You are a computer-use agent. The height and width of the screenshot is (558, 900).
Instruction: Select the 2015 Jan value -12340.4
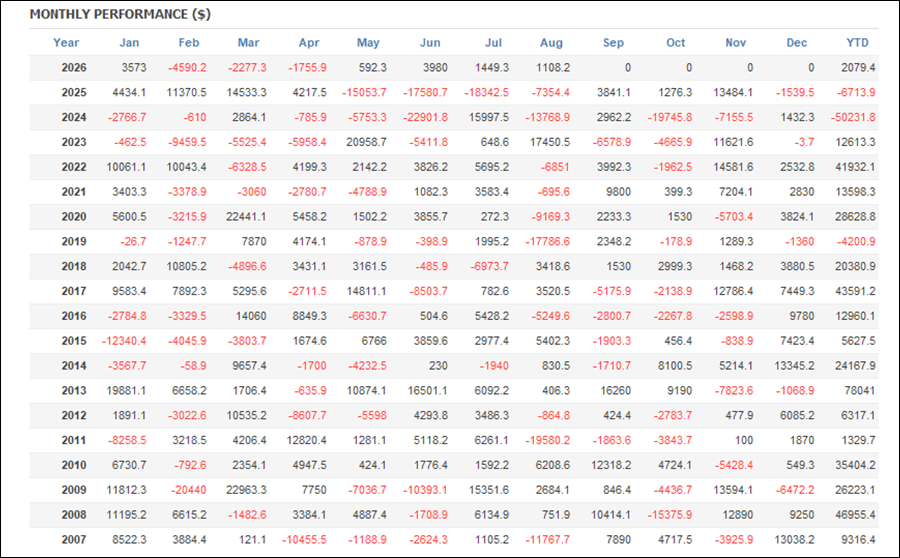click(124, 341)
